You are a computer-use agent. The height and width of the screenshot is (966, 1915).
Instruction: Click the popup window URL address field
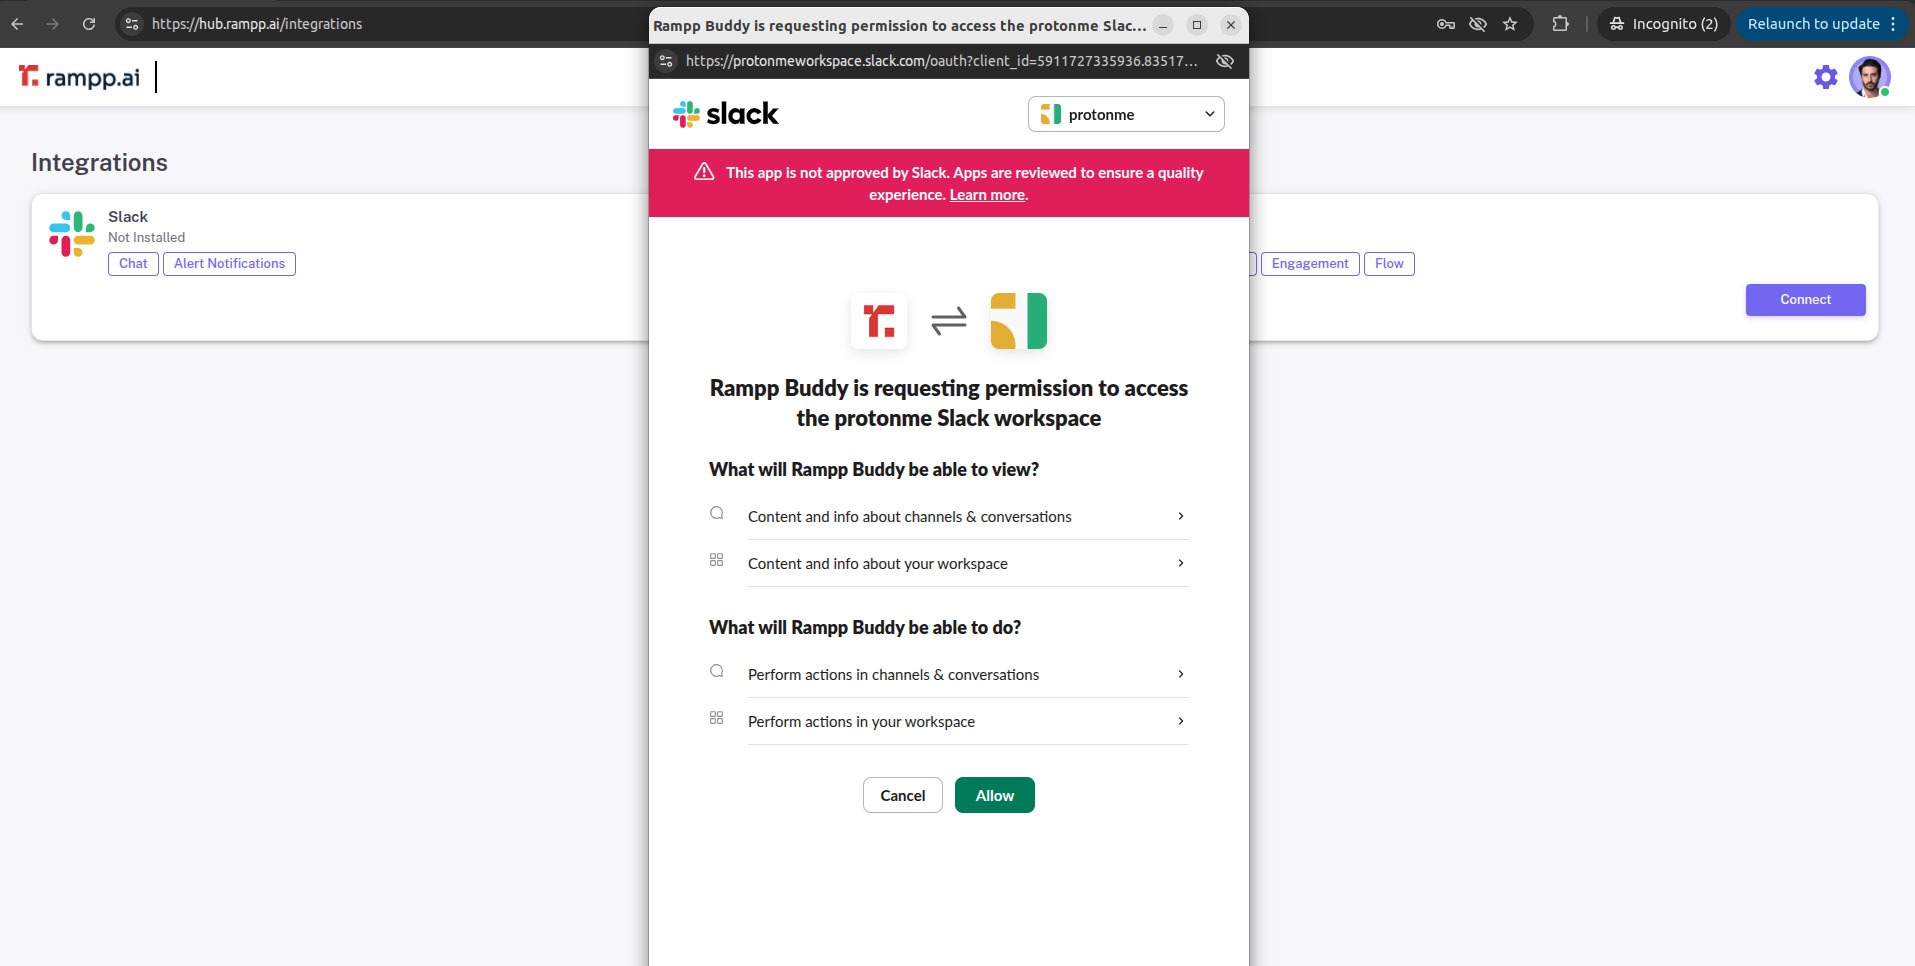[x=940, y=61]
